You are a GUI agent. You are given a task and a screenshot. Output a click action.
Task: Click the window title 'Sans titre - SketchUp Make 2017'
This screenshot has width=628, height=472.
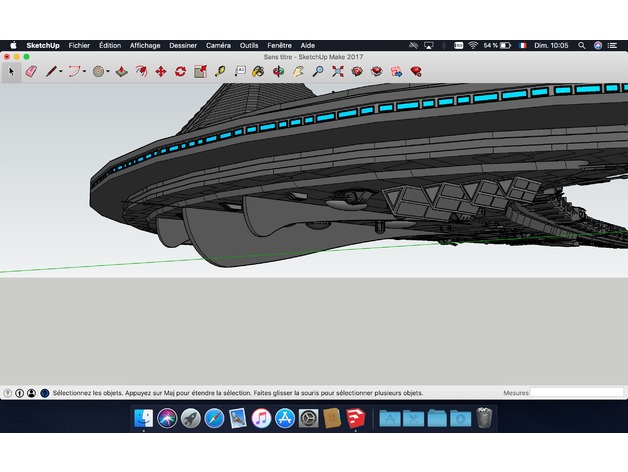tap(313, 57)
